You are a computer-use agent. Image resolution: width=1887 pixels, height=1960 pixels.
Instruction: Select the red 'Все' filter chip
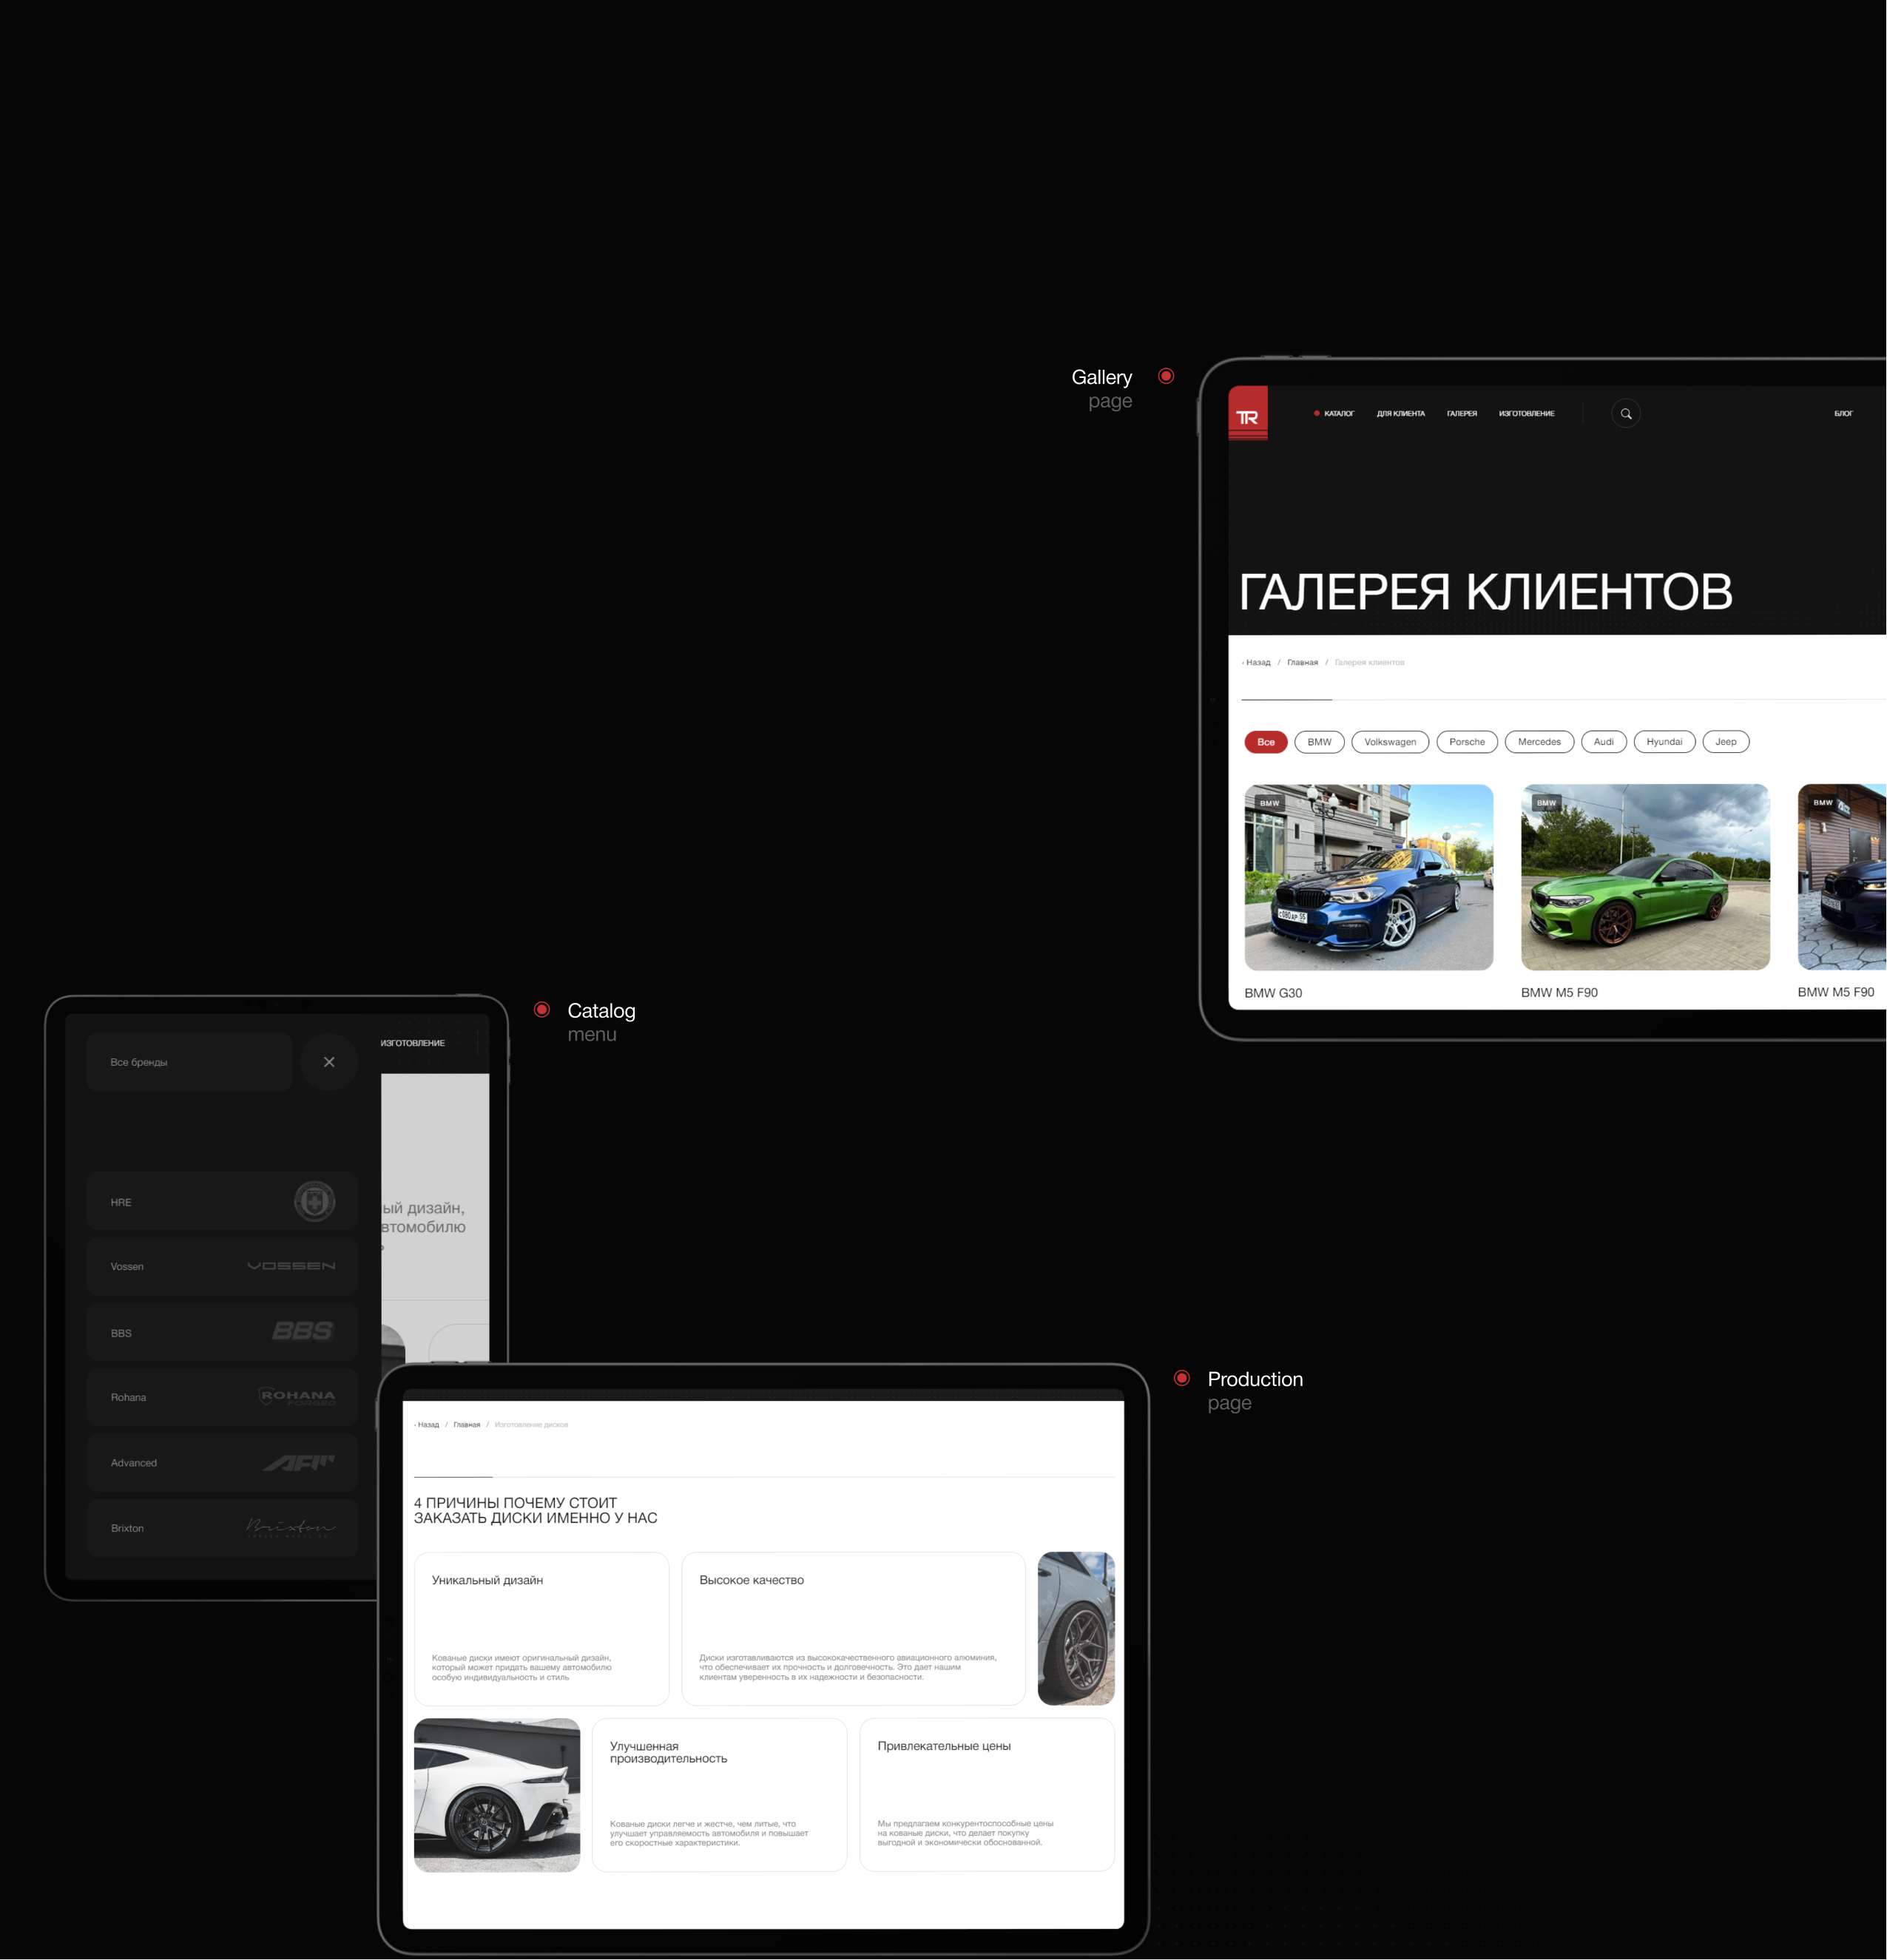pos(1265,742)
